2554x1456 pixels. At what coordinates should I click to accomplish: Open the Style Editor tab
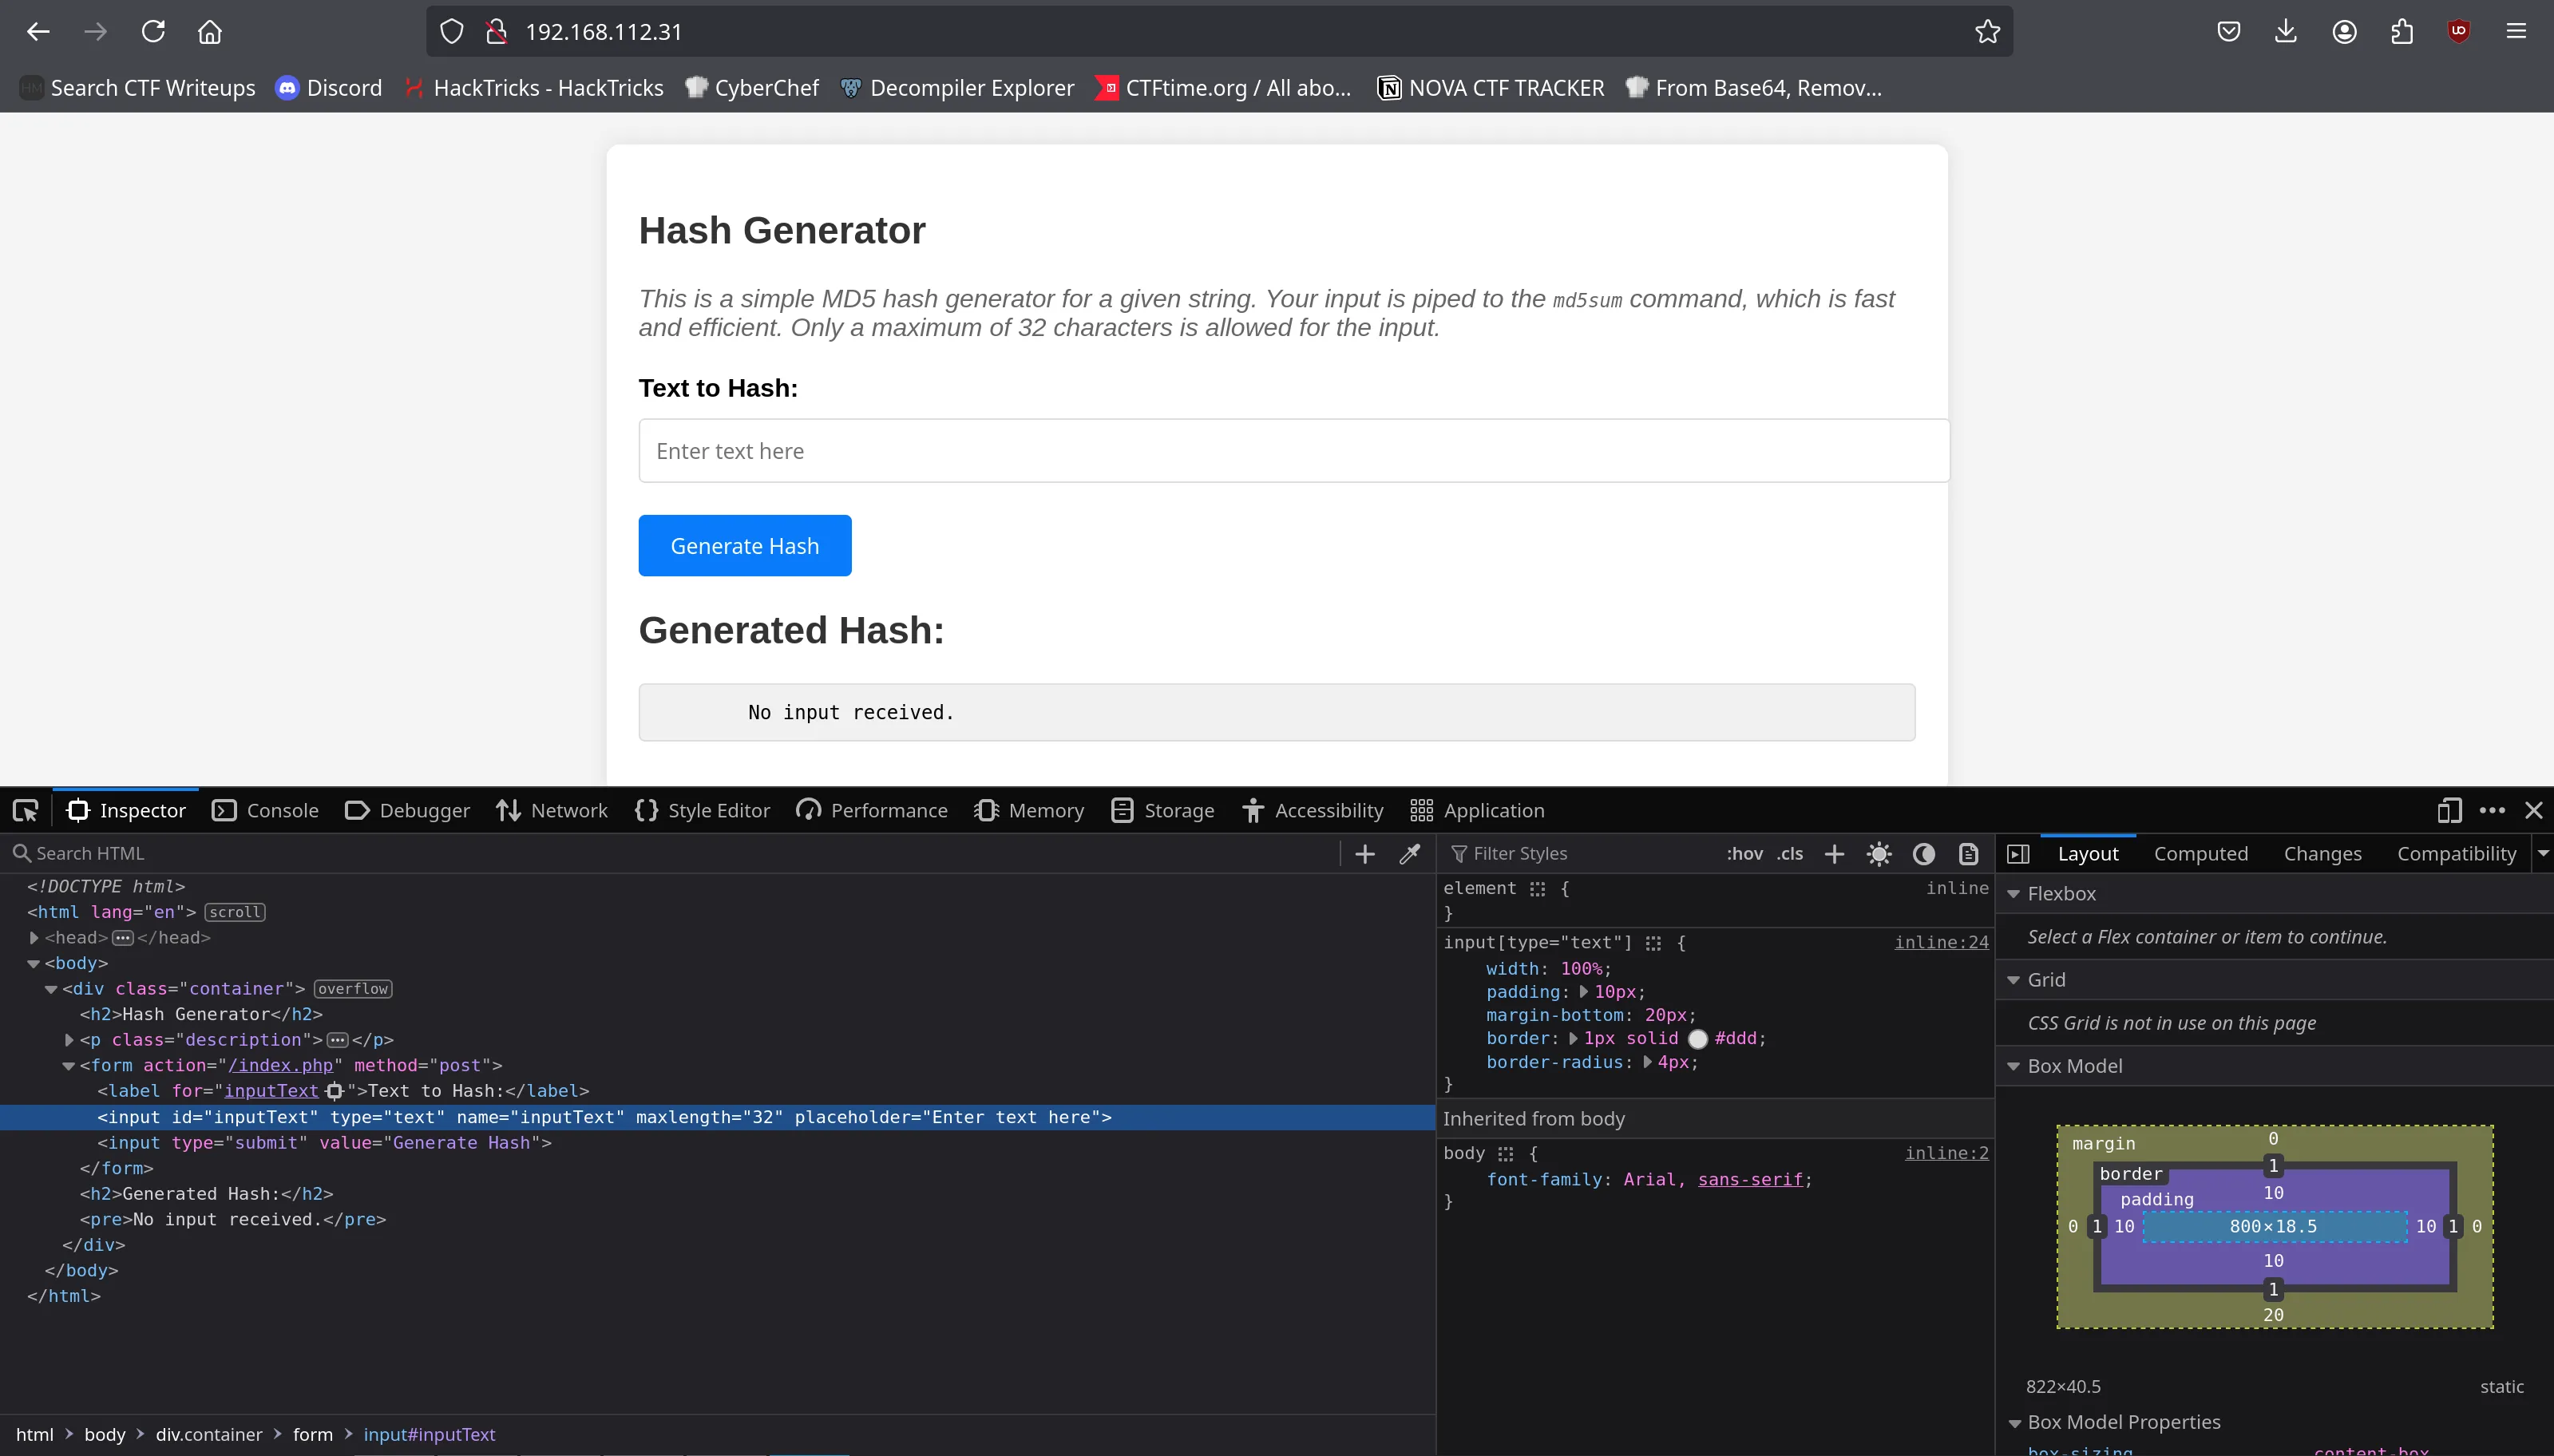pyautogui.click(x=702, y=810)
